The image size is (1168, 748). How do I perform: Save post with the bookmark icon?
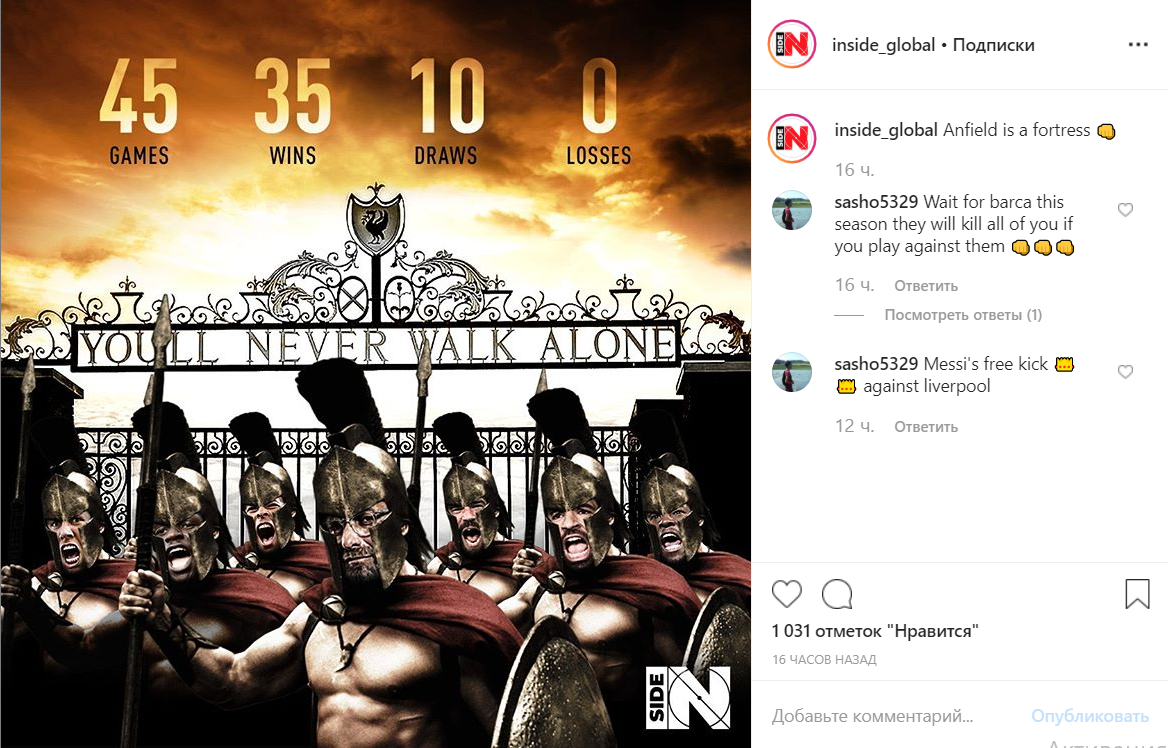tap(1137, 594)
